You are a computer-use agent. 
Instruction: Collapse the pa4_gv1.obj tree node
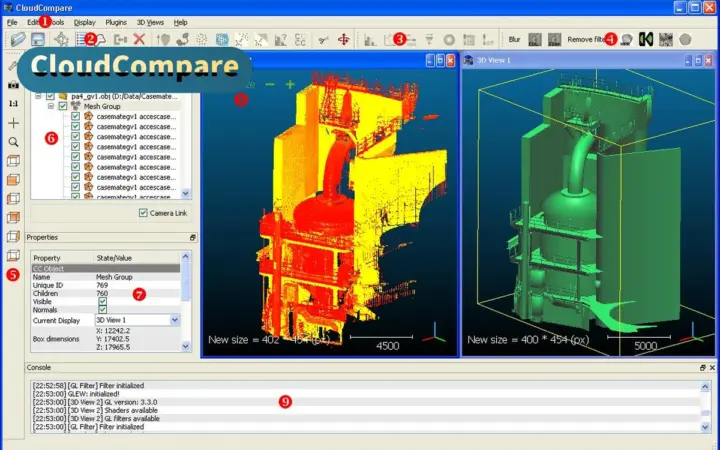click(x=39, y=96)
